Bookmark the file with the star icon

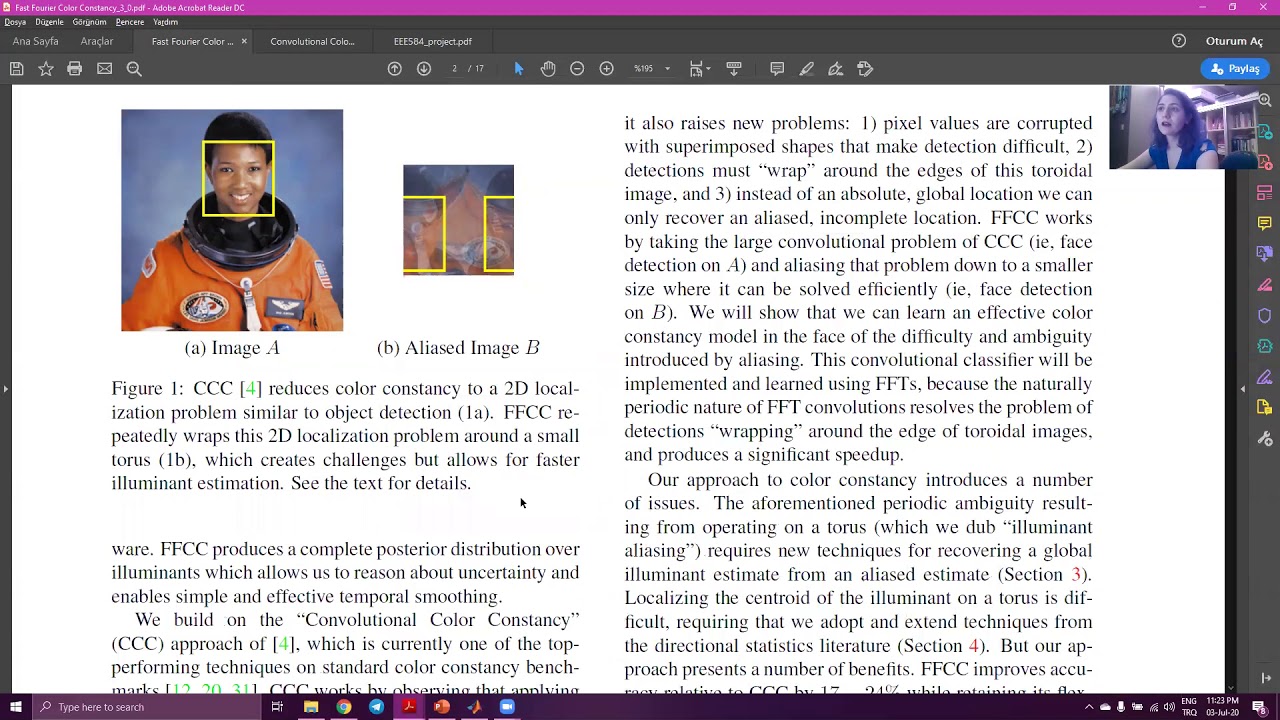click(x=46, y=69)
